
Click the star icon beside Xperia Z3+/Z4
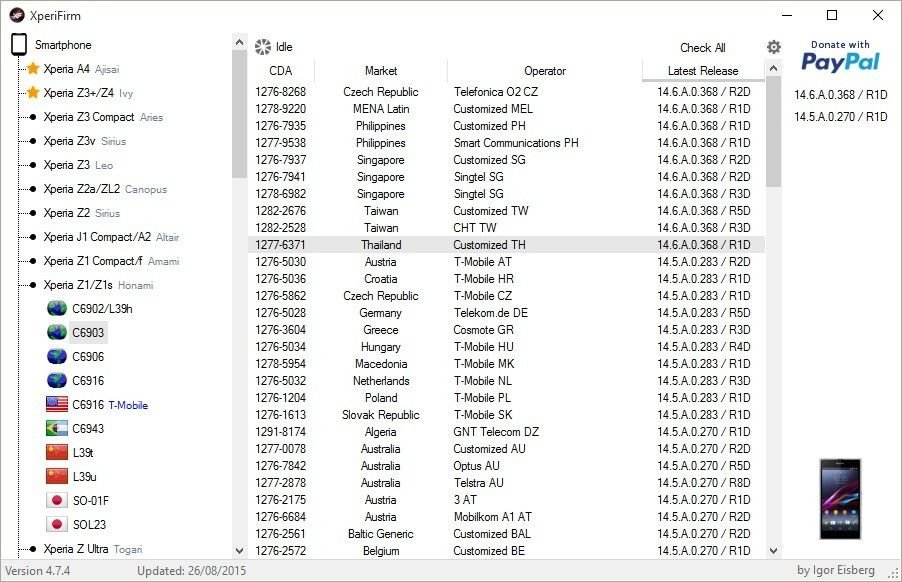tap(33, 93)
